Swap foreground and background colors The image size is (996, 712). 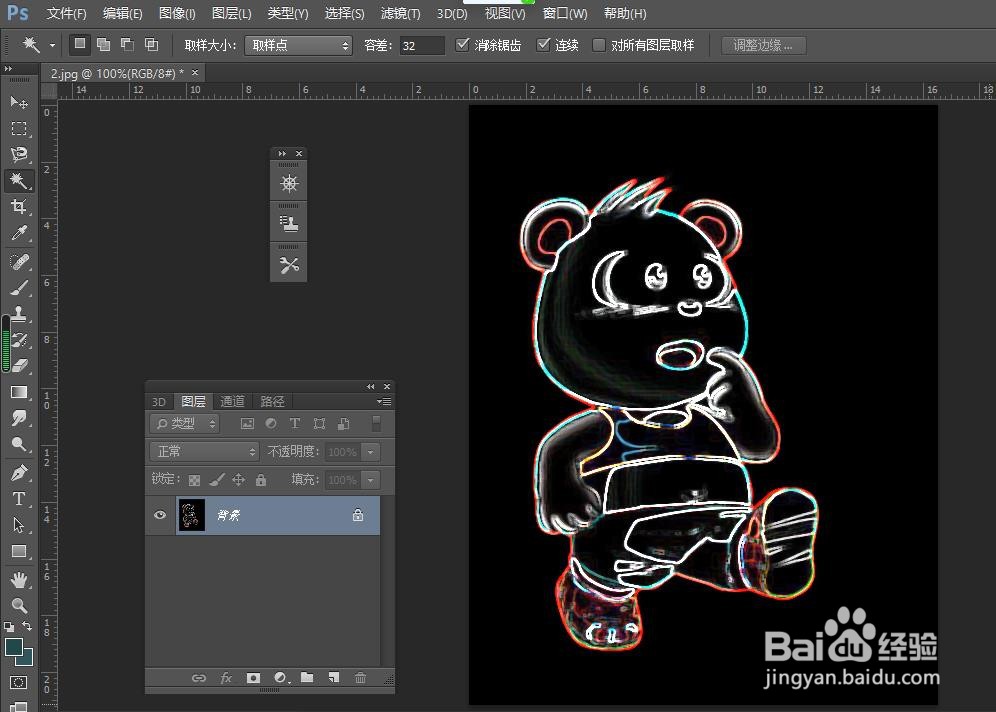(27, 626)
